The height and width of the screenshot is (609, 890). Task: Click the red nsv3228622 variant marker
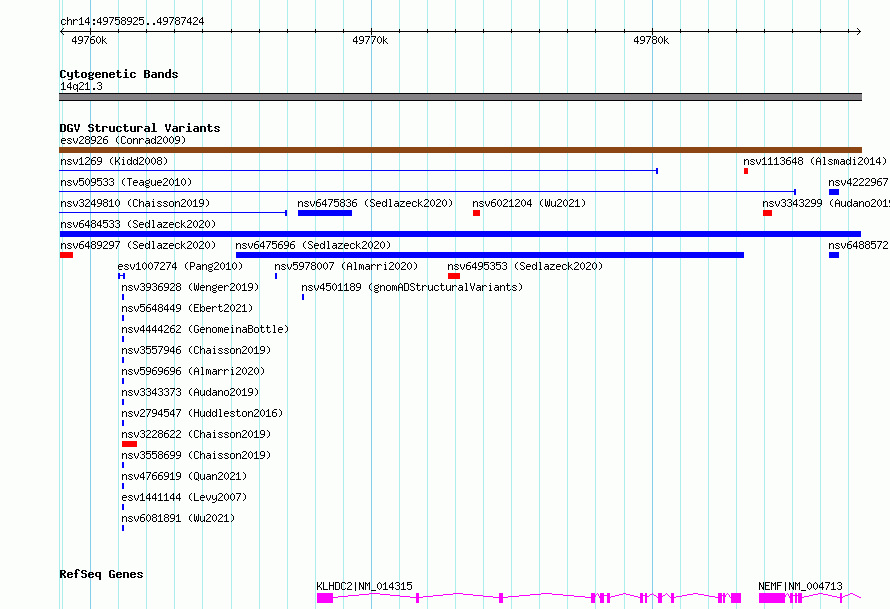pyautogui.click(x=129, y=444)
